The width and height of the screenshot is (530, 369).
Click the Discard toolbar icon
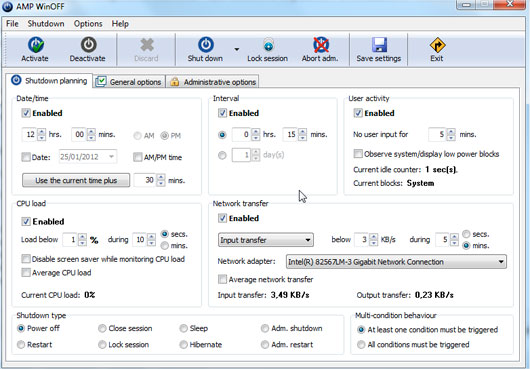[x=147, y=45]
